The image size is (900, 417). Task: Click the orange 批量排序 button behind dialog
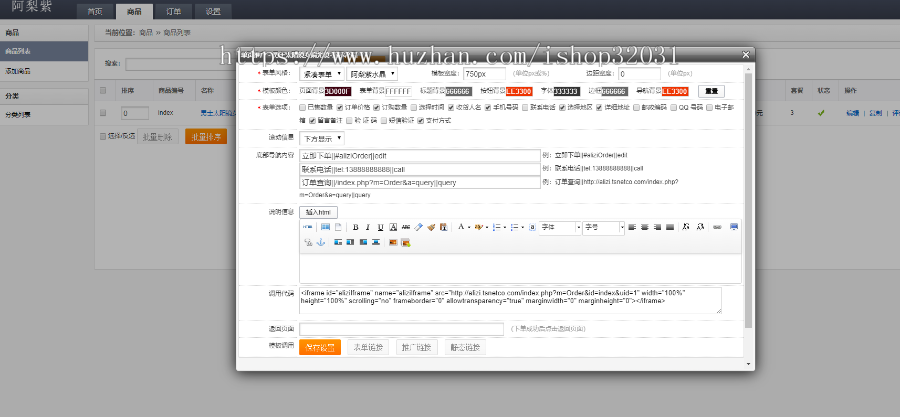[x=205, y=137]
